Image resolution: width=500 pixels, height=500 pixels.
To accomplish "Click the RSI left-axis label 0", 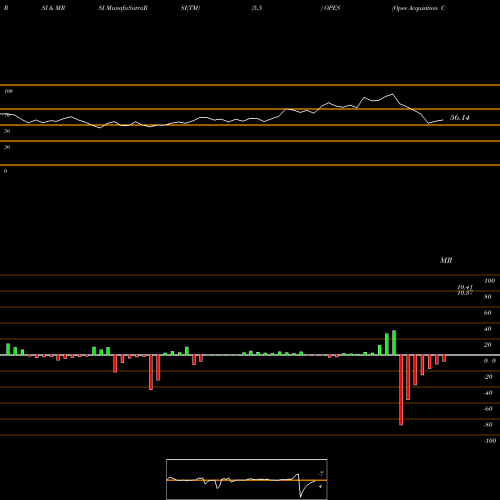I will pos(5,171).
